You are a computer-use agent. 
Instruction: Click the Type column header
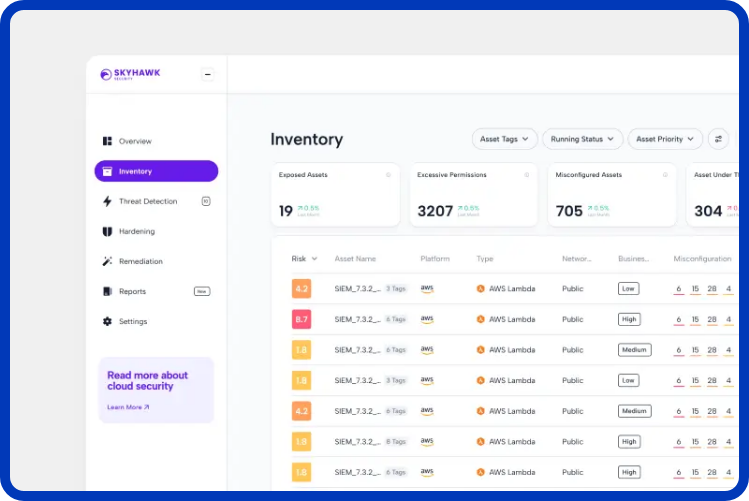484,259
